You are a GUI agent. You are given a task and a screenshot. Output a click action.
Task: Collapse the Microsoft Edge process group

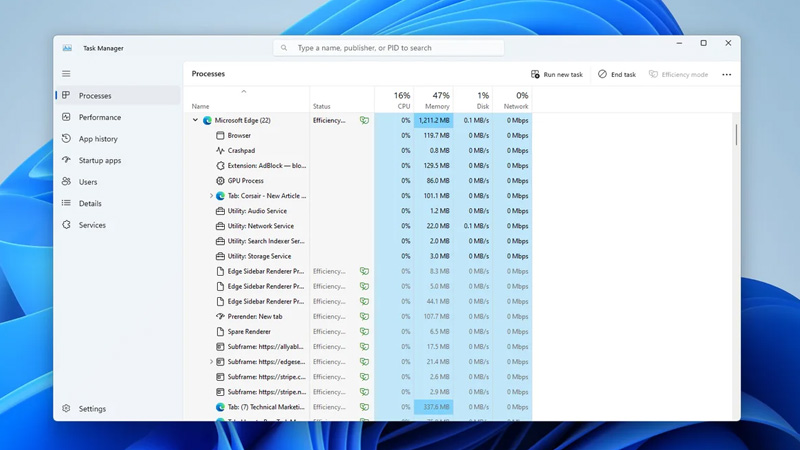(195, 120)
